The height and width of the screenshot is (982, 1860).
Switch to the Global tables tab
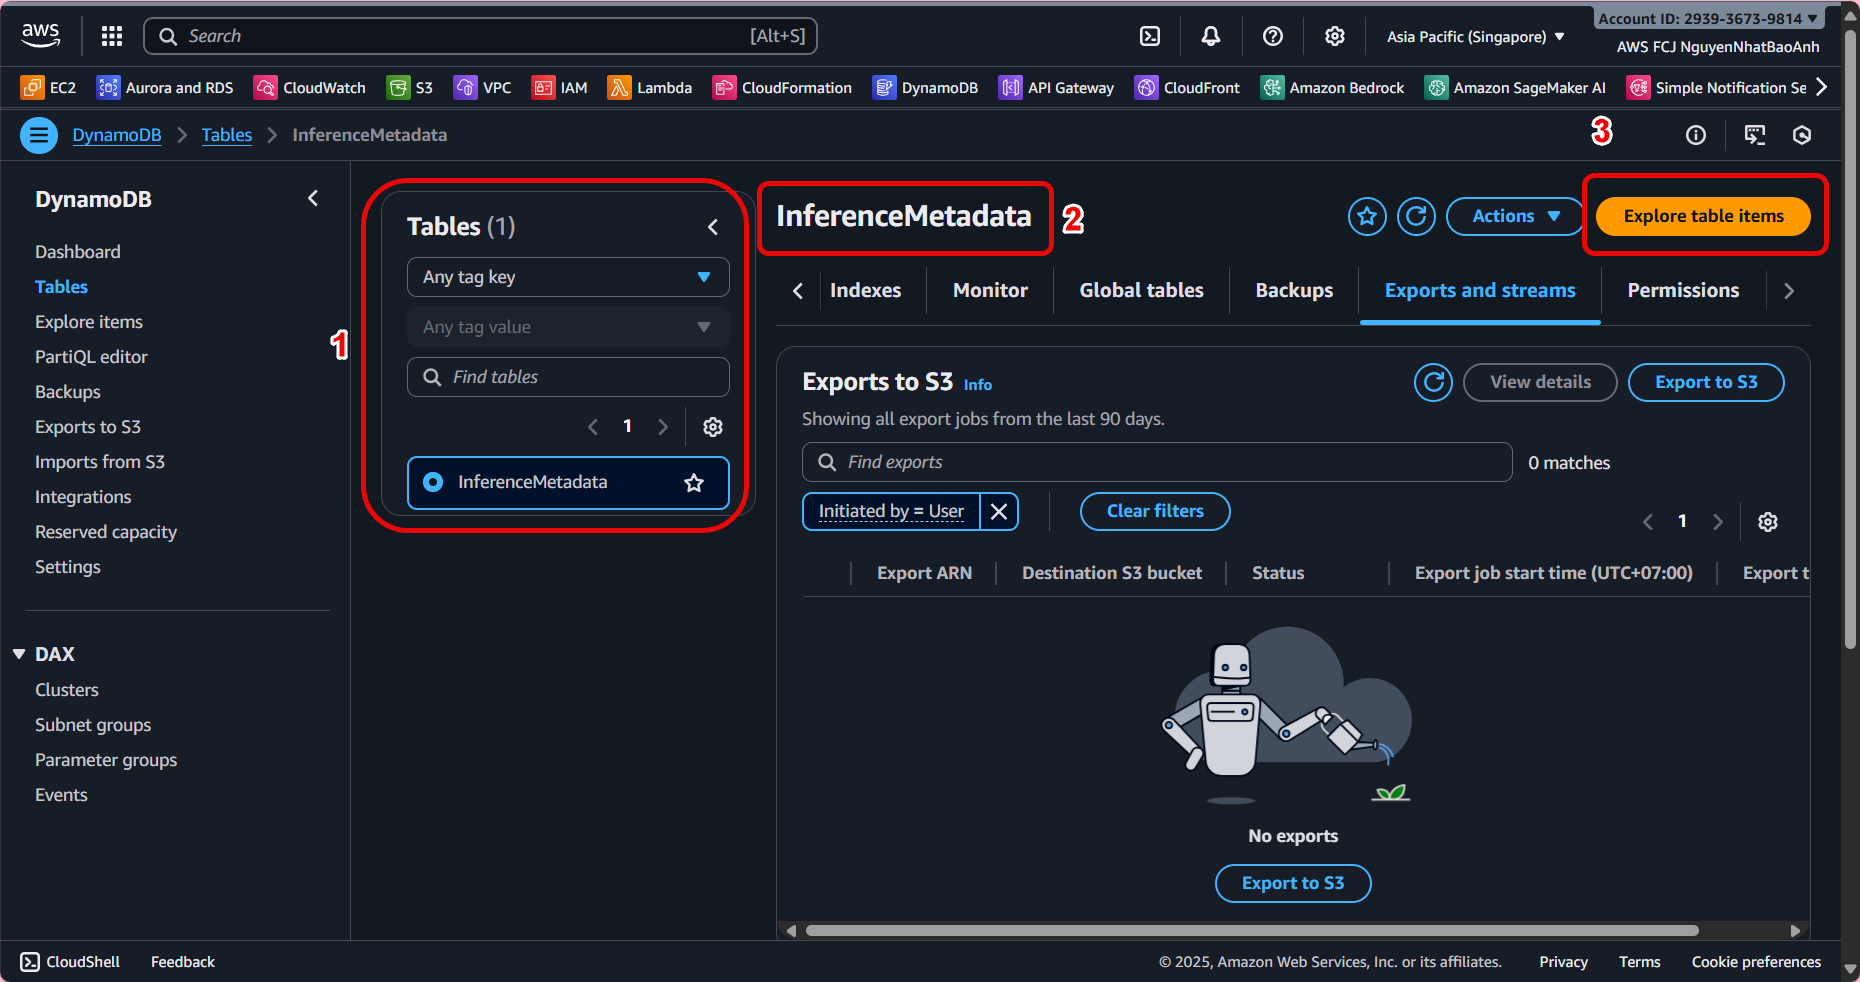1141,291
